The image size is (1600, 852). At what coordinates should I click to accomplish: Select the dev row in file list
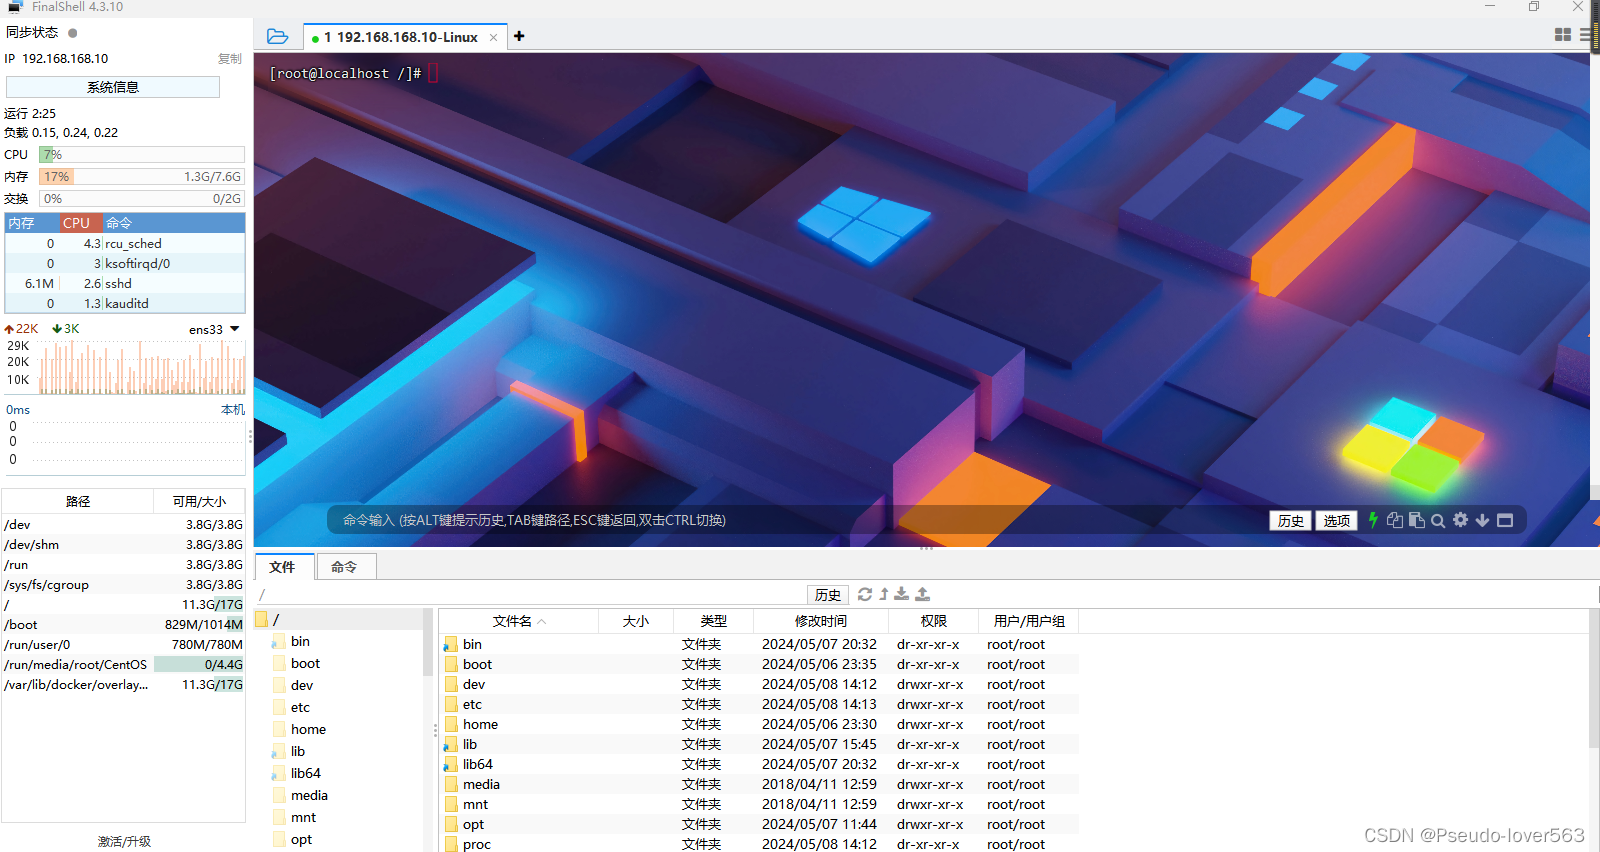click(759, 685)
